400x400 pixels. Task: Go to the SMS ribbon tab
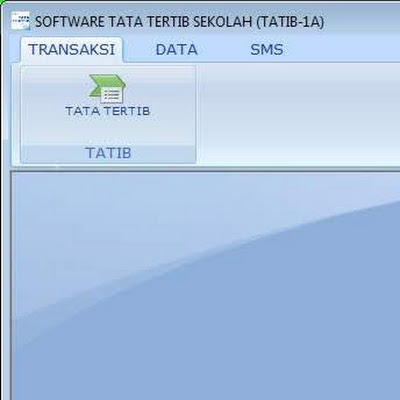pyautogui.click(x=267, y=50)
